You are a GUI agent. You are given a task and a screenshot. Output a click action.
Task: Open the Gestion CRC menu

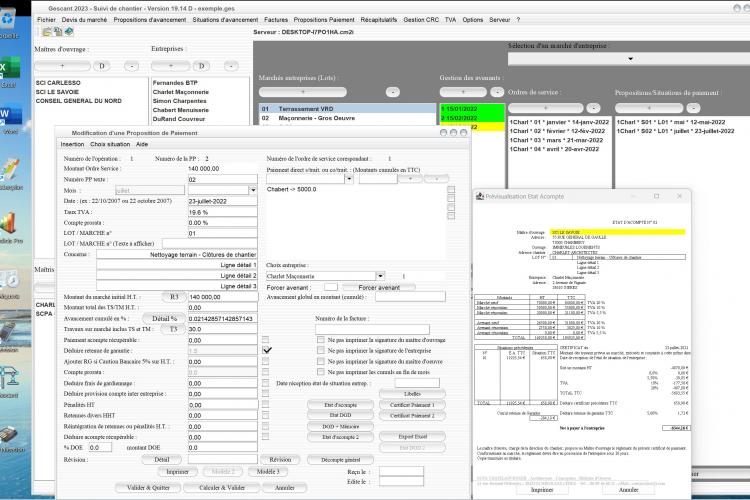click(x=421, y=20)
